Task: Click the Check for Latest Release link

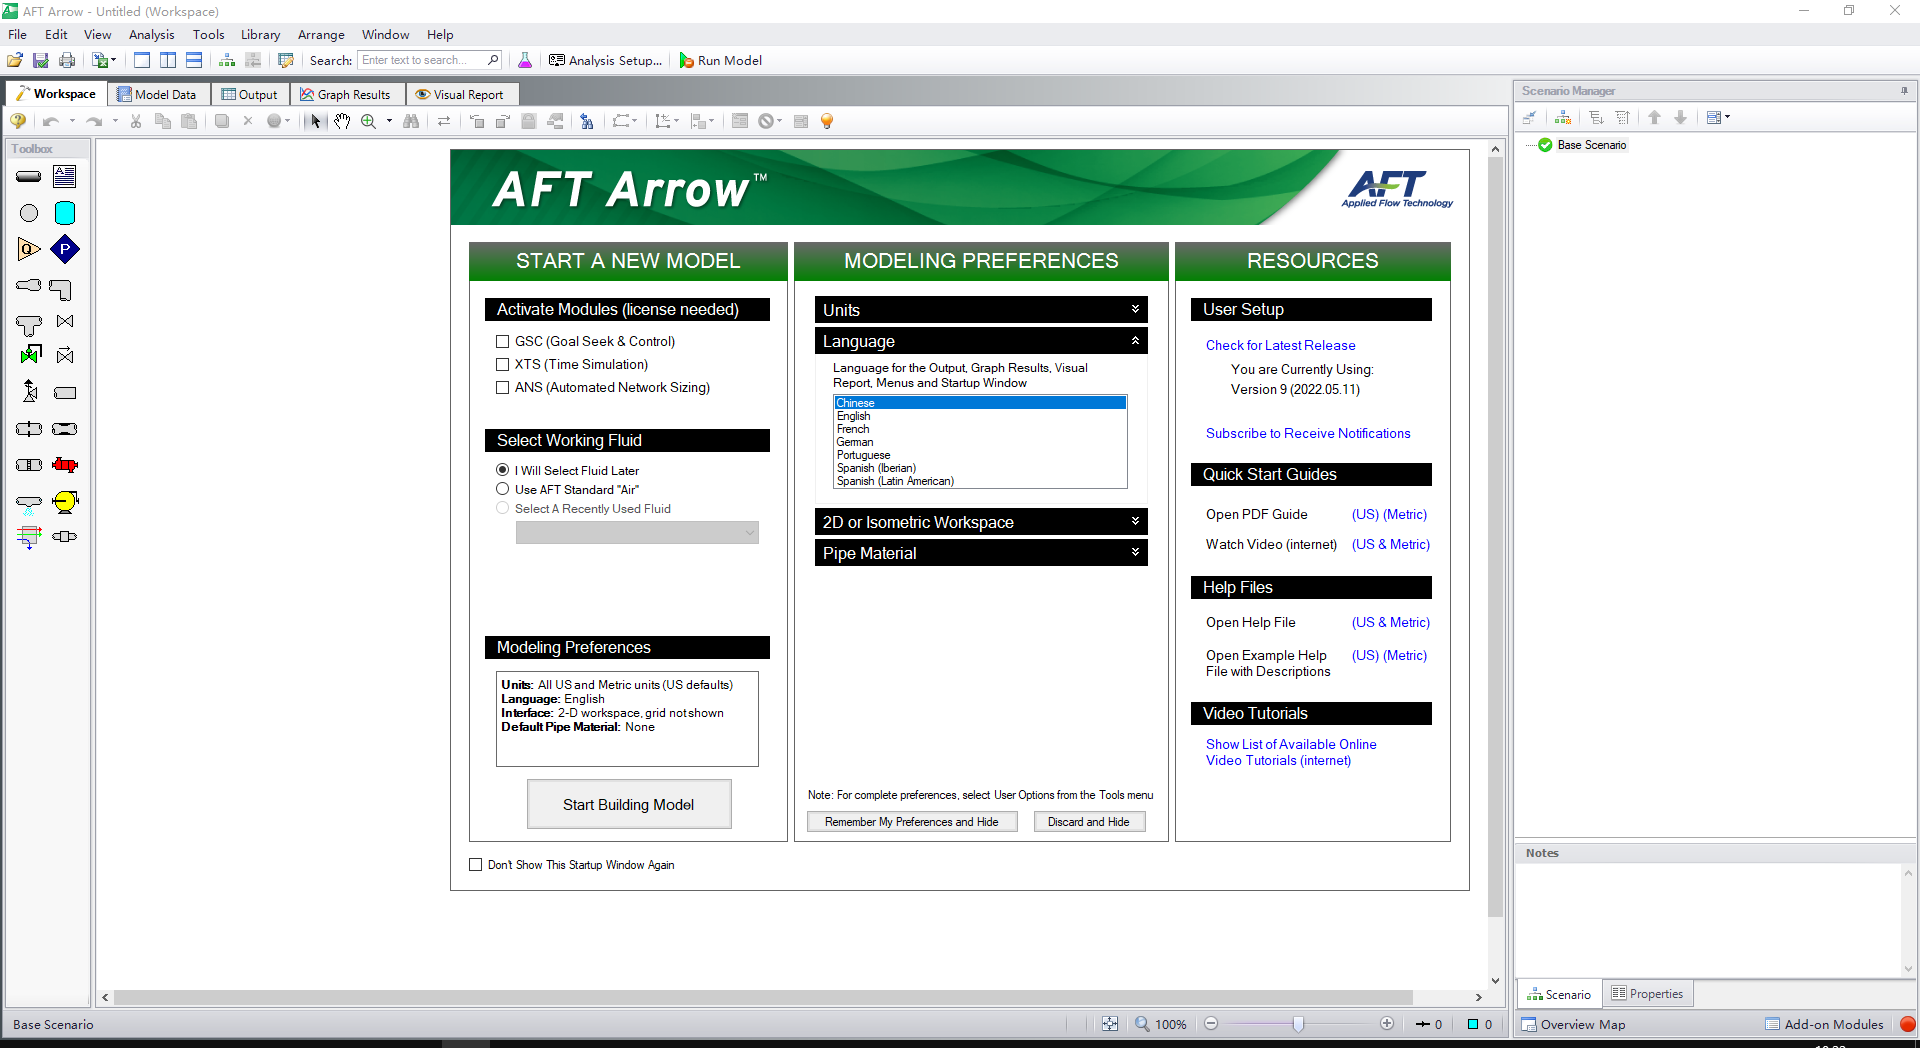Action: coord(1281,345)
